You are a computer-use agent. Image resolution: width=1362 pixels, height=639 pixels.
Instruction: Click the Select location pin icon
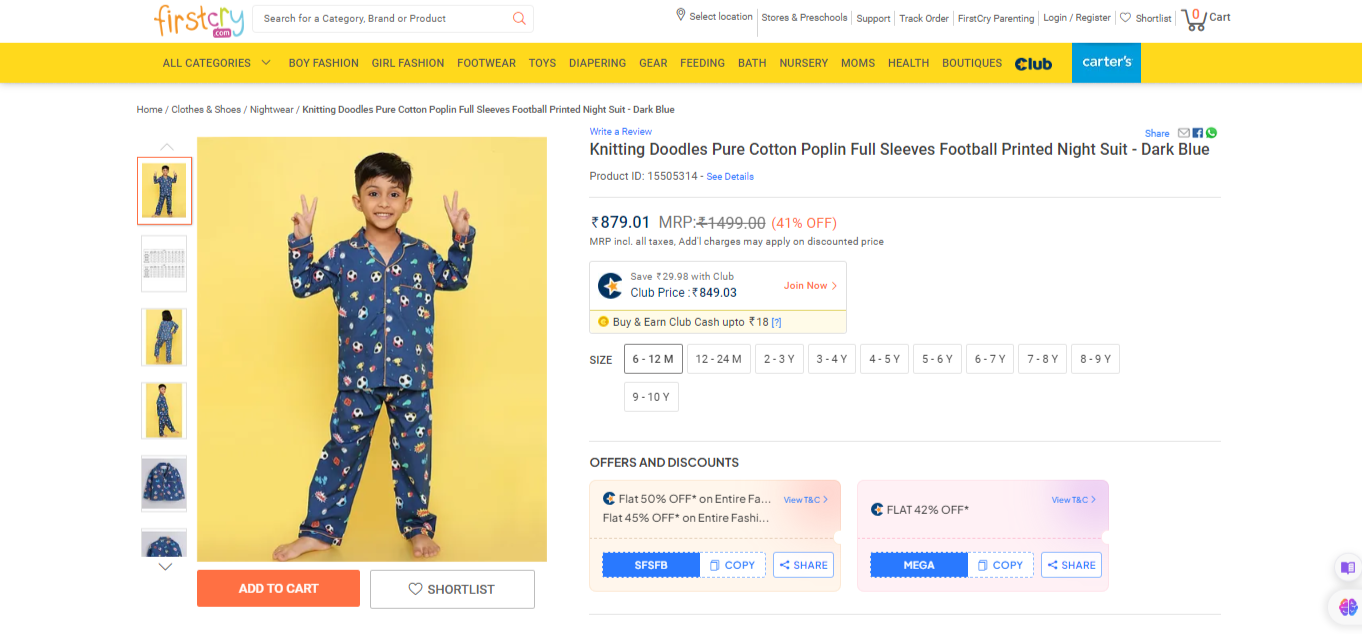(x=681, y=16)
